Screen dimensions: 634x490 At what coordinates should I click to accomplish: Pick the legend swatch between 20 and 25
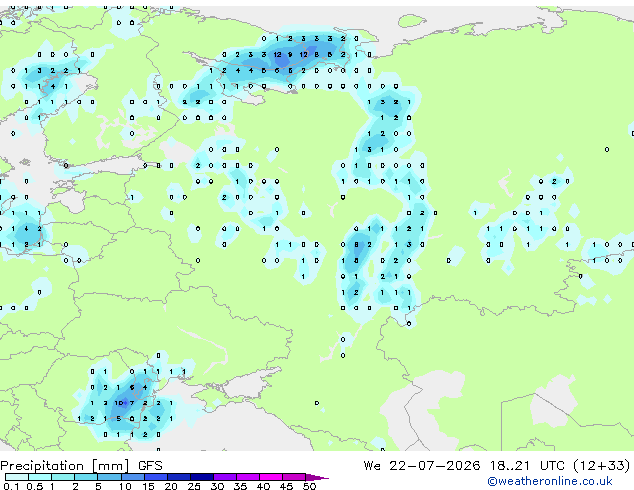tap(179, 477)
